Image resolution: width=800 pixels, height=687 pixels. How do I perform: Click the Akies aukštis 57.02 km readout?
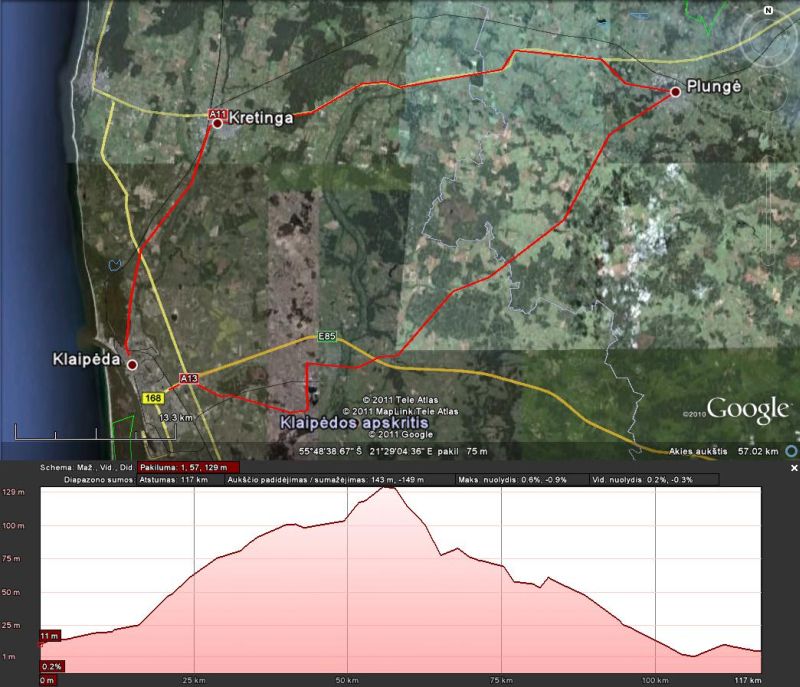pos(724,451)
